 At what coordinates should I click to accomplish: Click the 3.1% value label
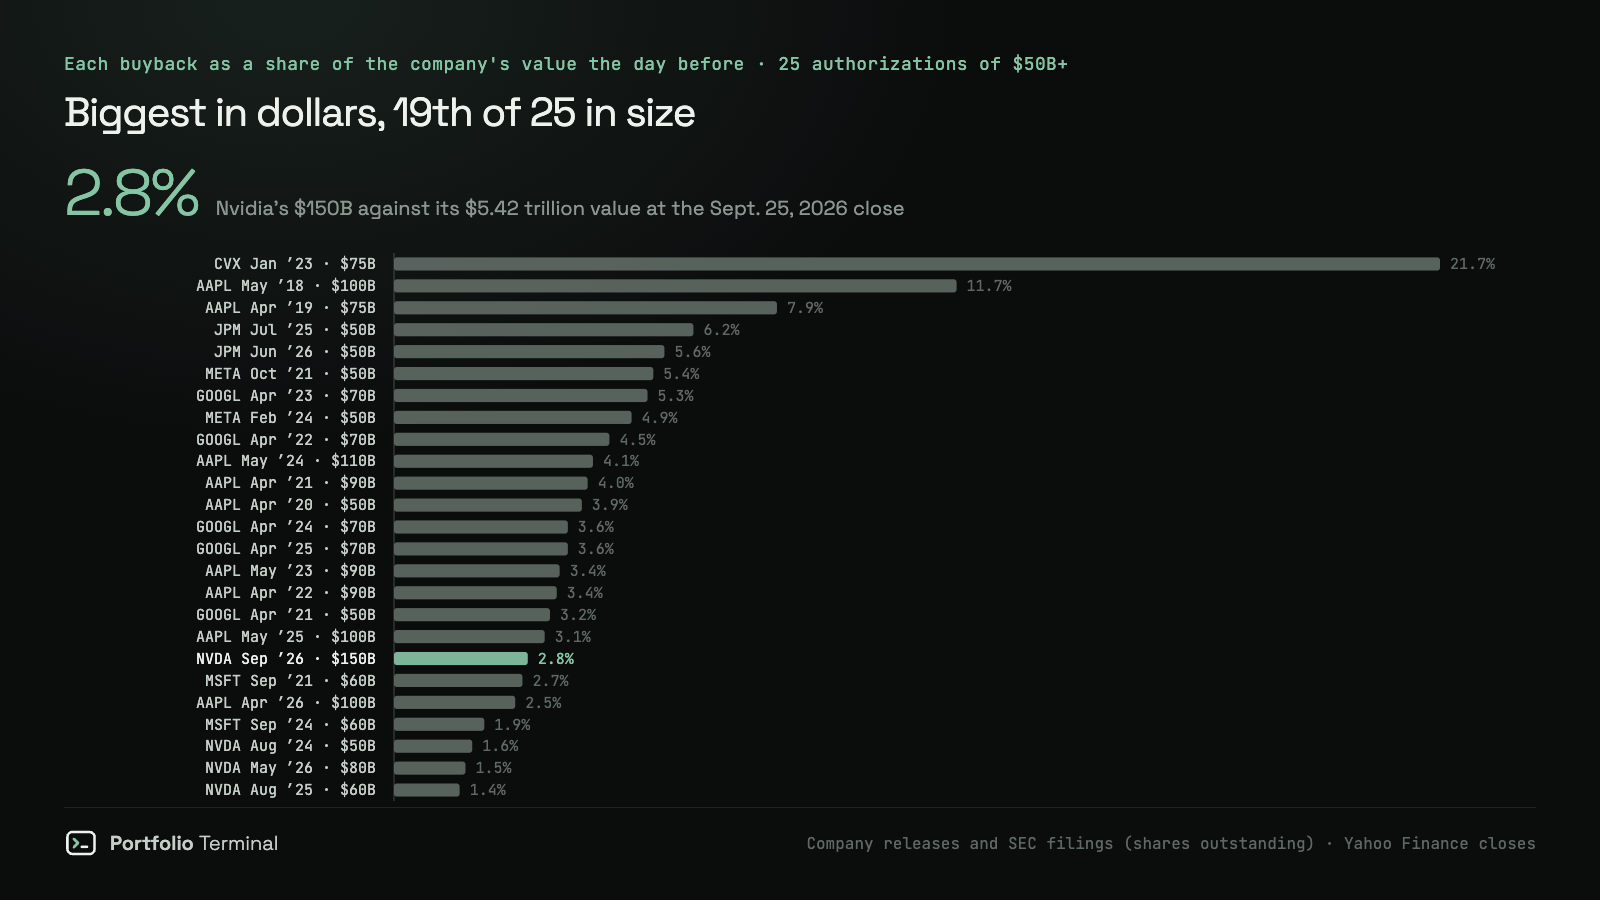pyautogui.click(x=573, y=637)
